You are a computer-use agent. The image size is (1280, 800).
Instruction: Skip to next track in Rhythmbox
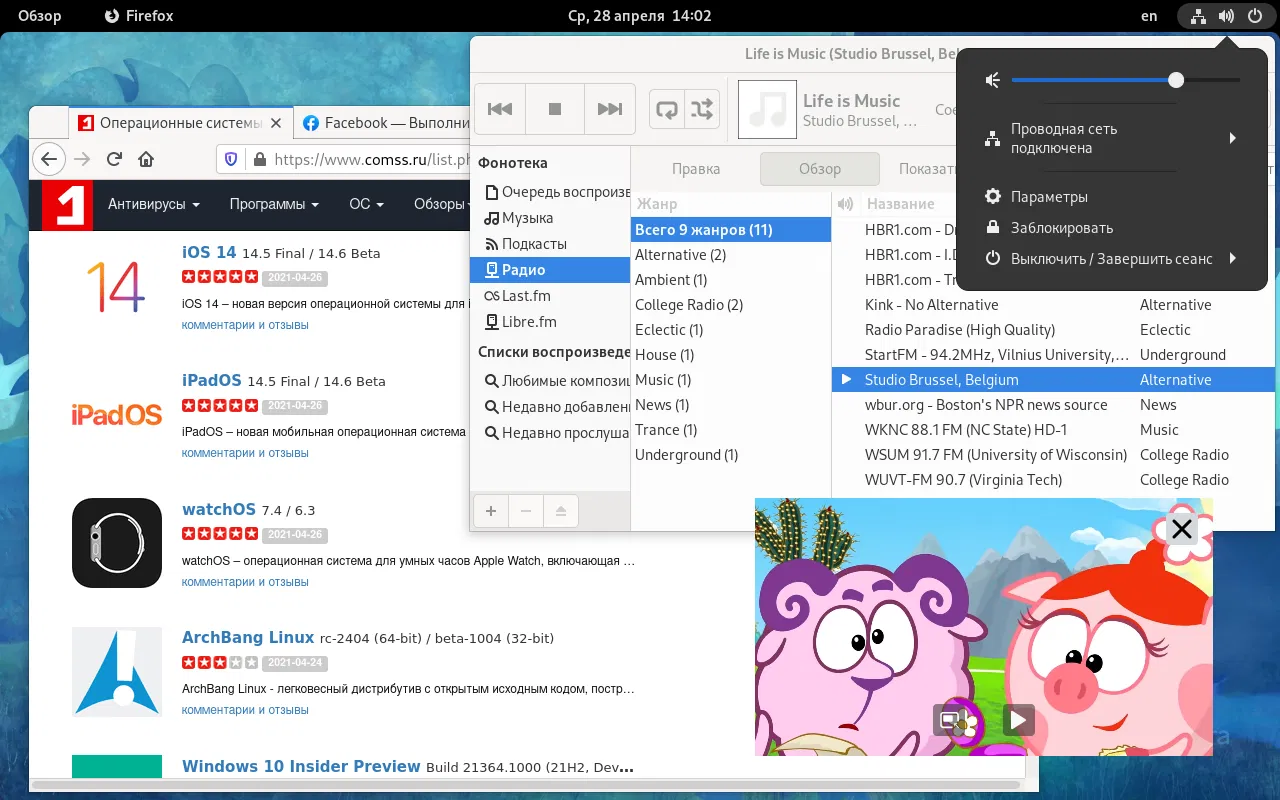pyautogui.click(x=609, y=109)
